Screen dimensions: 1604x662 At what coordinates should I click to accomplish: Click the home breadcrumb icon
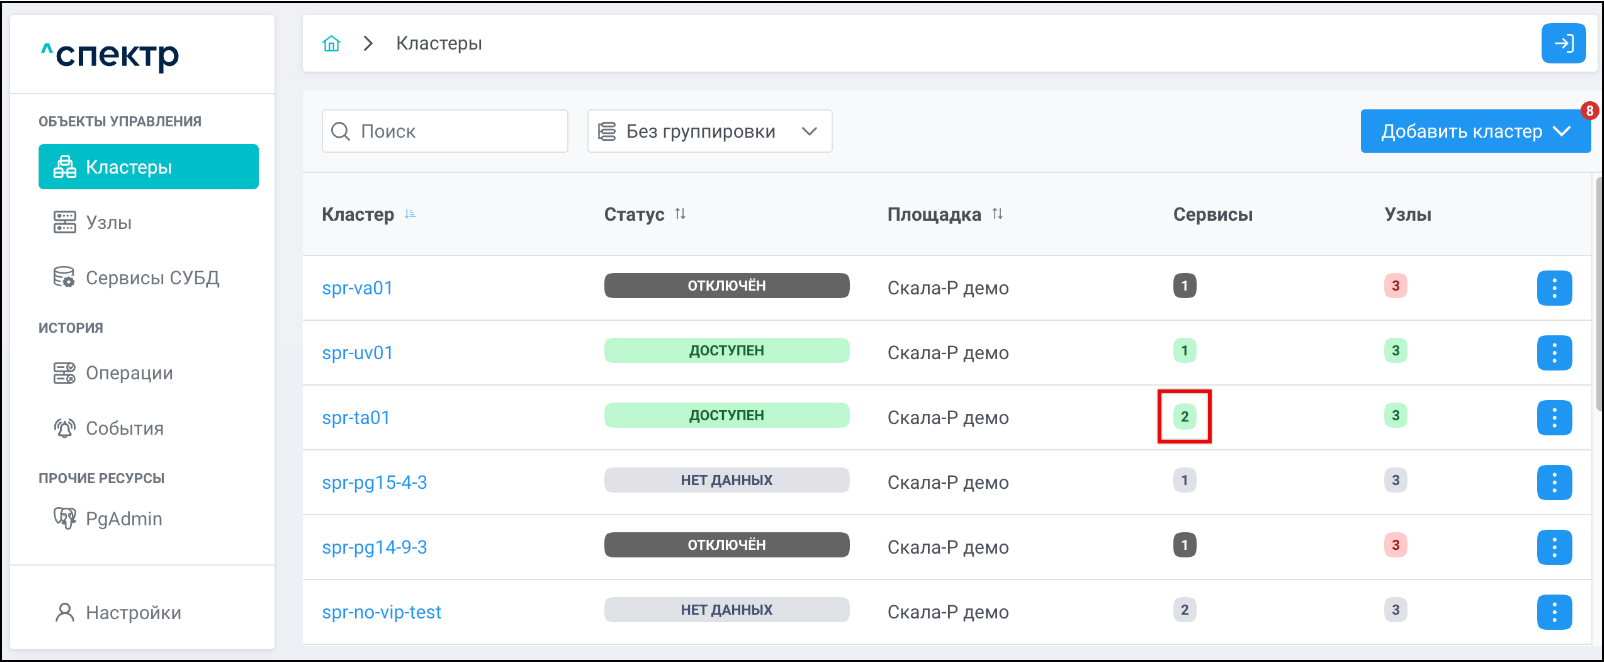click(331, 44)
